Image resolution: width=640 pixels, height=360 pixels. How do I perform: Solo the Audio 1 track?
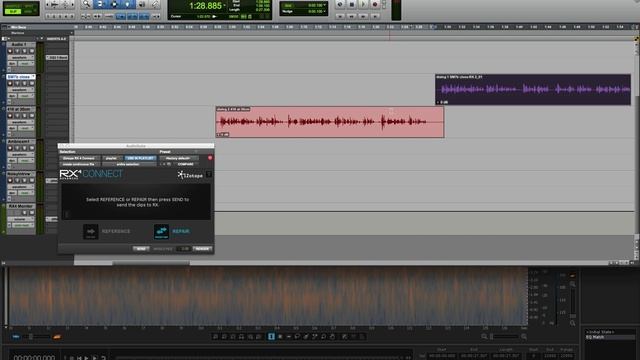click(24, 51)
